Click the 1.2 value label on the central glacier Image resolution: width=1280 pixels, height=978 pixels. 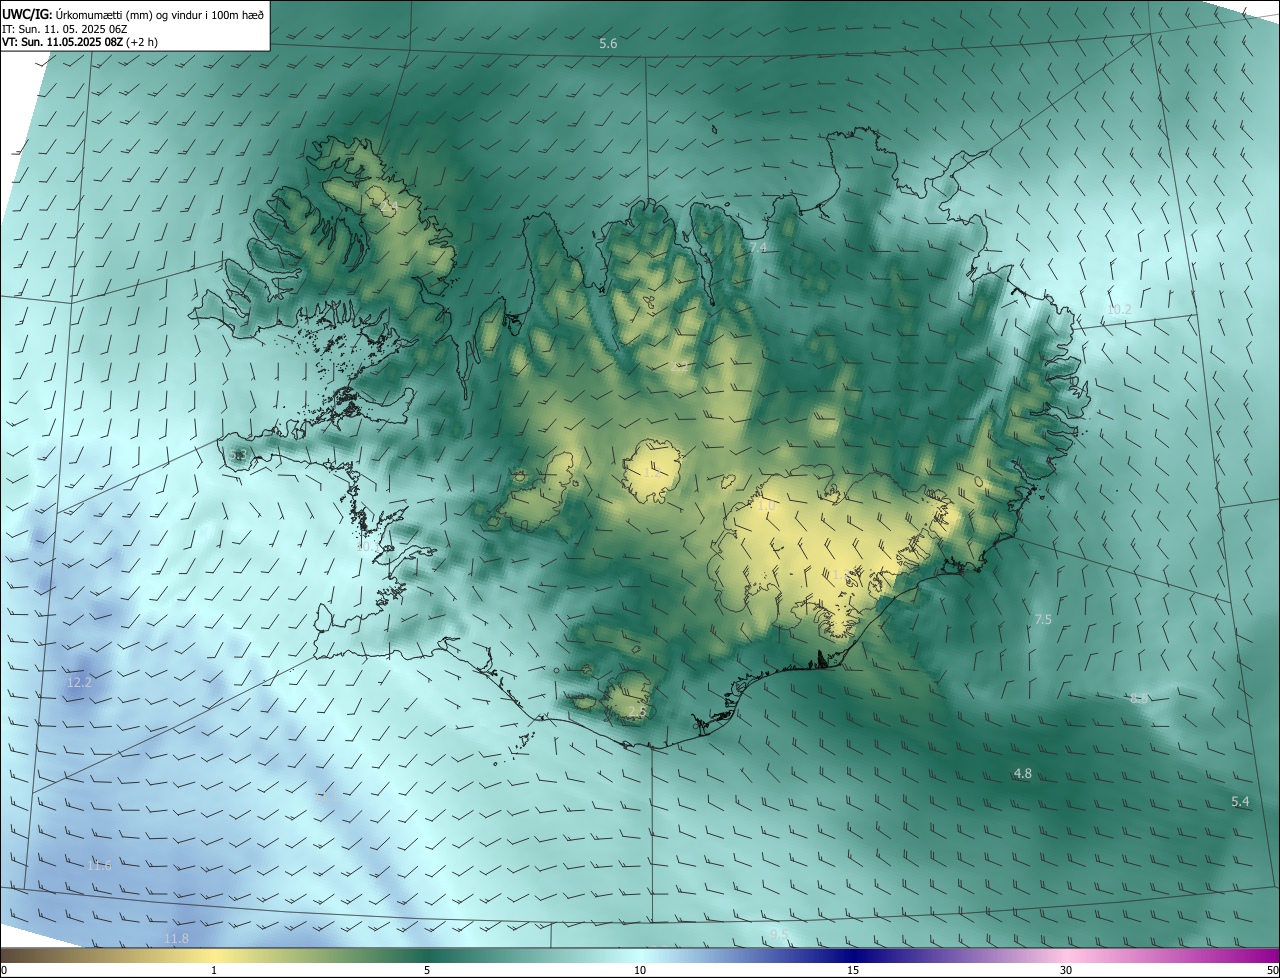(651, 471)
